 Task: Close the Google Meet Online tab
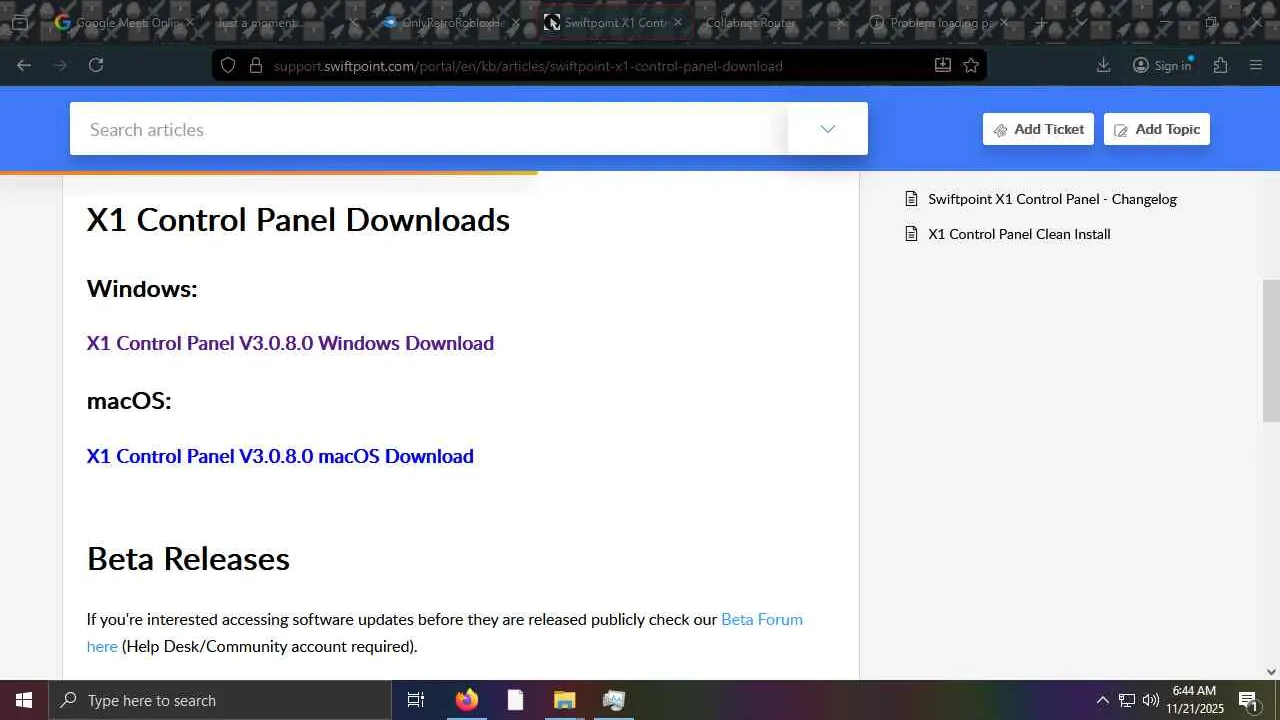(x=191, y=22)
